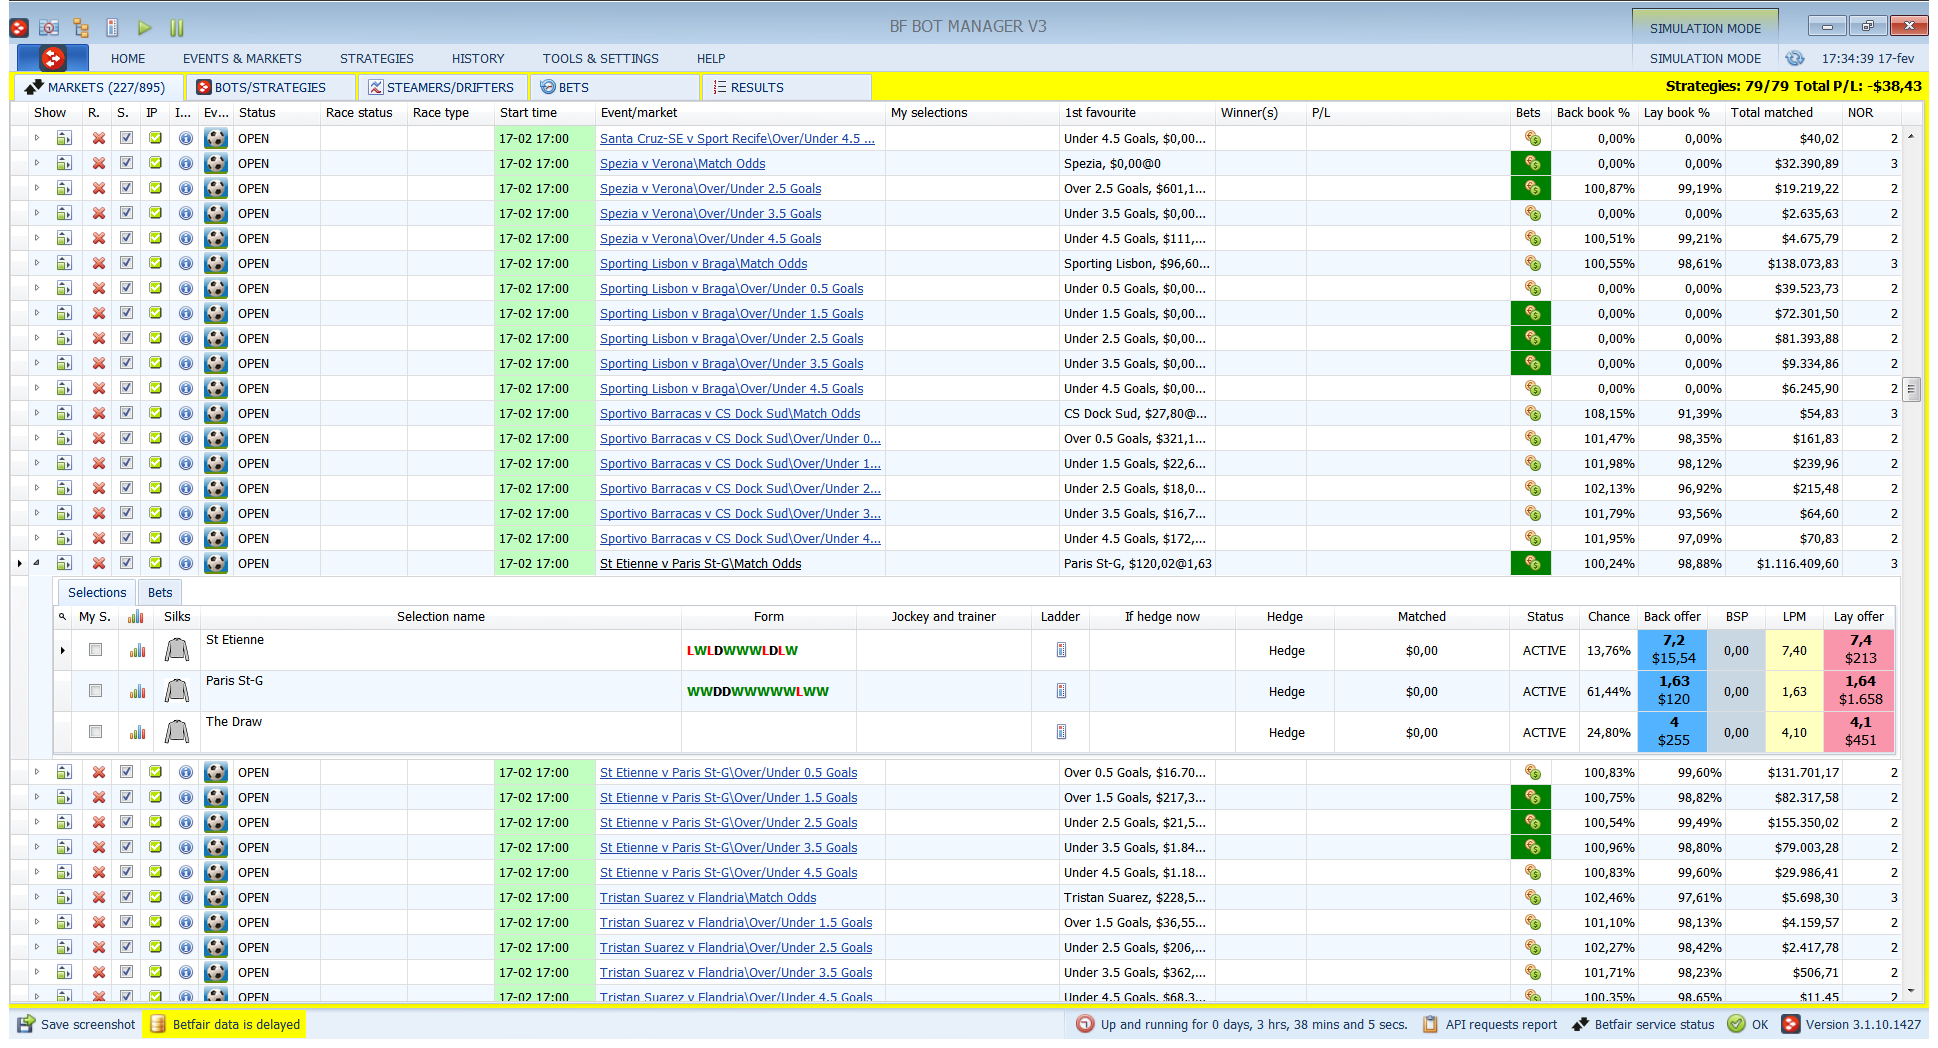Click the Betfair service status arrows icon
1938x1048 pixels.
click(x=1580, y=1024)
